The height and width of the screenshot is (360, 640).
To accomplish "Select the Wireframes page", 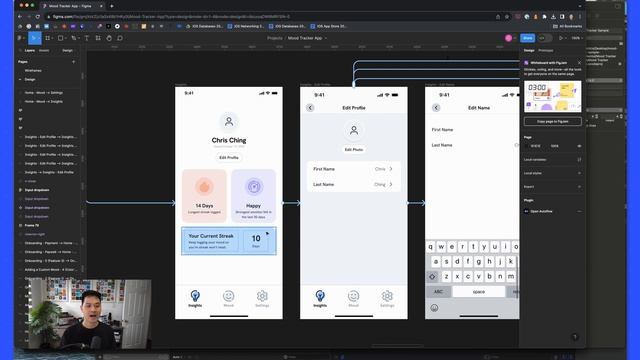I will tap(33, 71).
